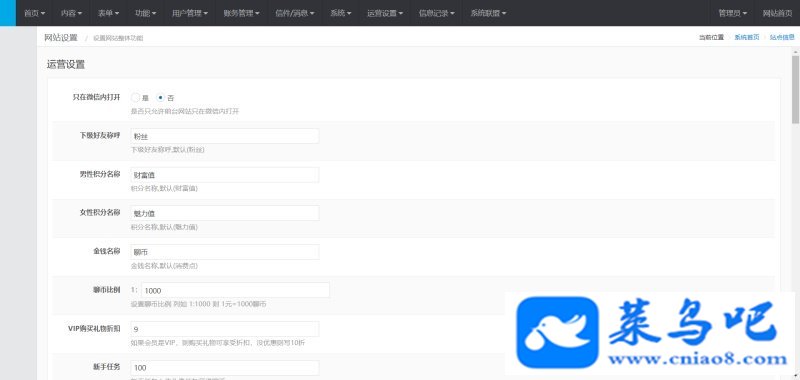Image resolution: width=800 pixels, height=380 pixels.
Task: Open the 首页 dropdown menu
Action: coord(35,13)
